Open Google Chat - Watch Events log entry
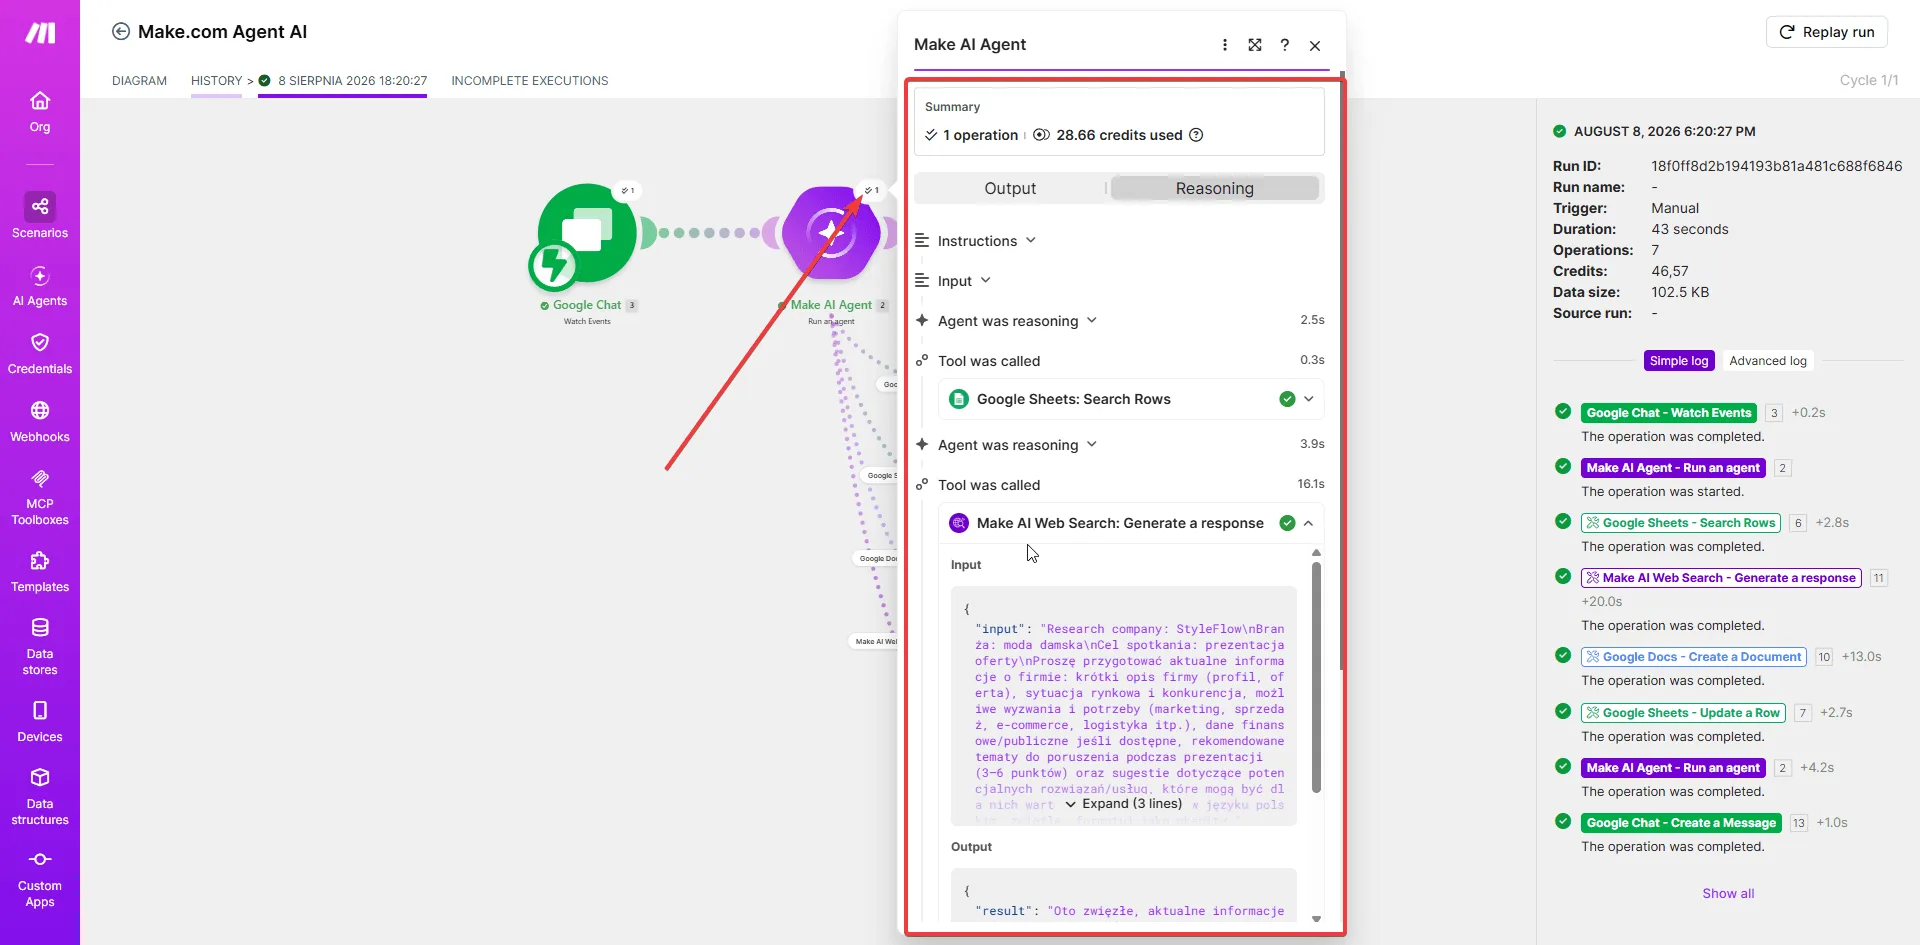The width and height of the screenshot is (1920, 945). click(x=1669, y=413)
